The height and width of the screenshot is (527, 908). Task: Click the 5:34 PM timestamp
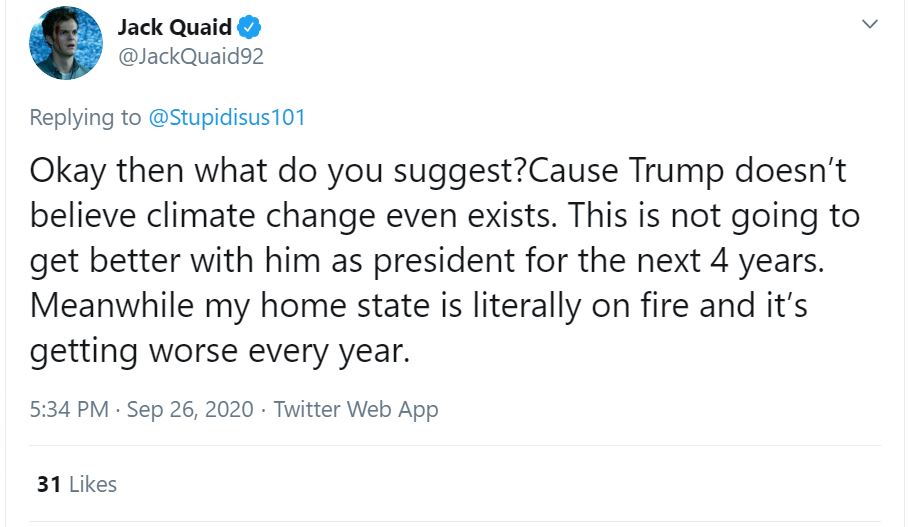(69, 409)
